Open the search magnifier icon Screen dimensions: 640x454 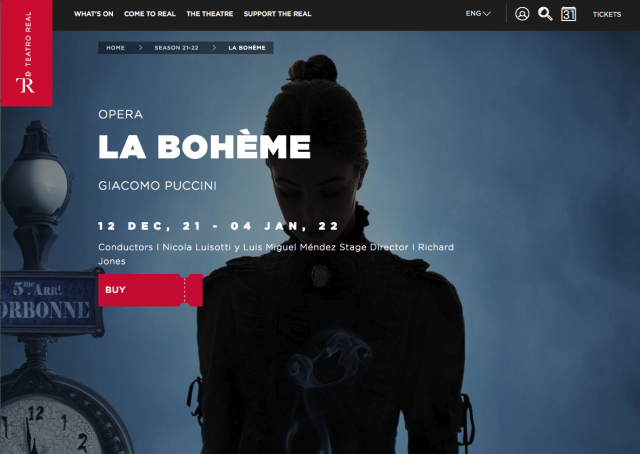pos(545,14)
